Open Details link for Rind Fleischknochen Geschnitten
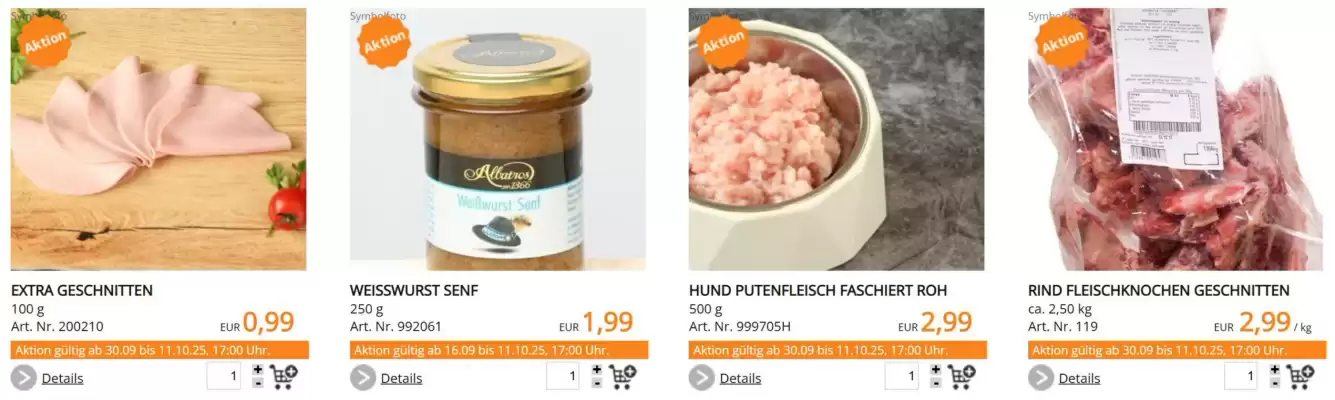1335x400 pixels. pos(1079,378)
